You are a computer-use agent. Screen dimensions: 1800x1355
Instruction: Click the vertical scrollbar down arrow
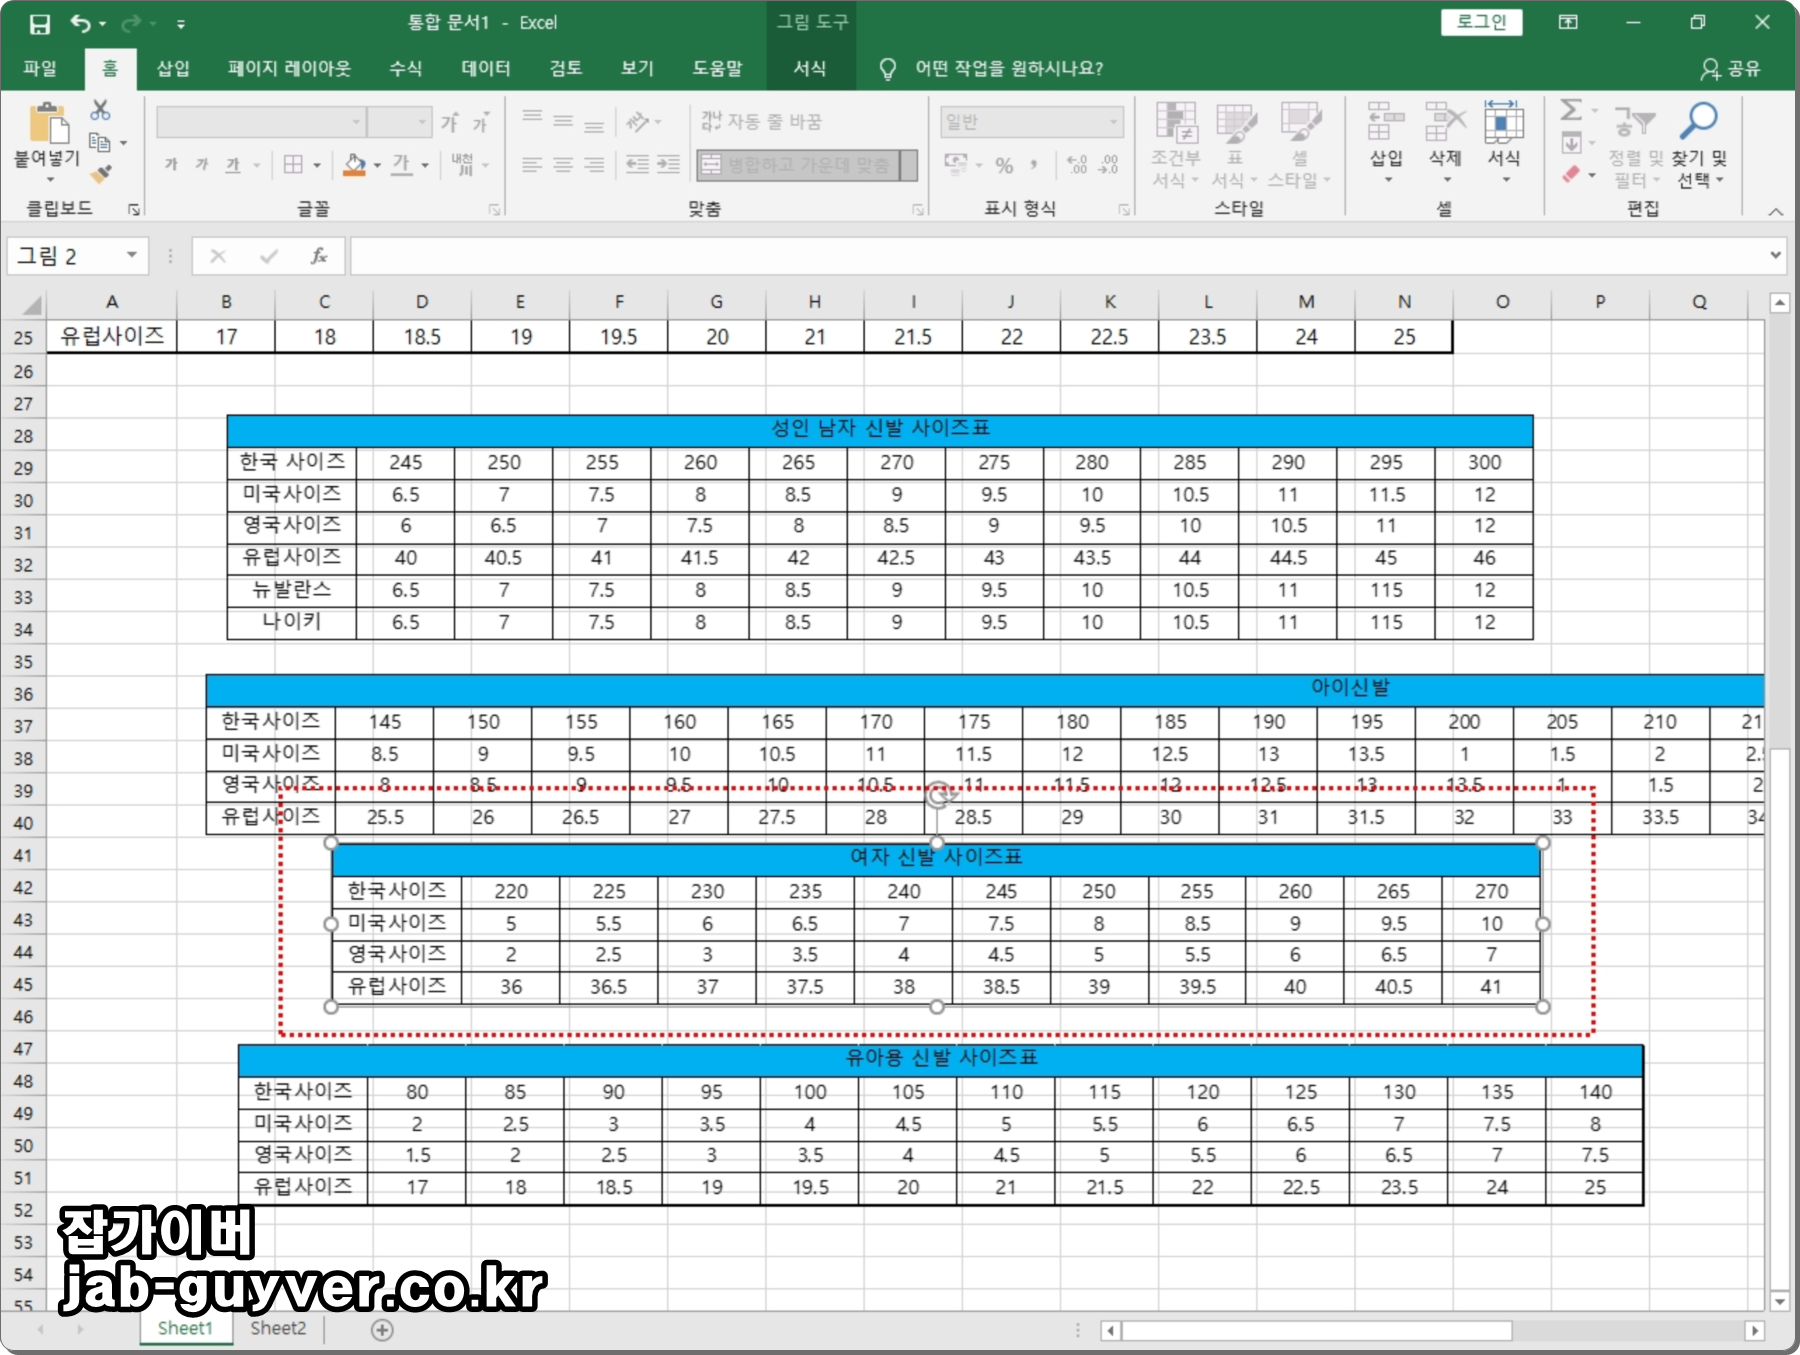click(1779, 1301)
